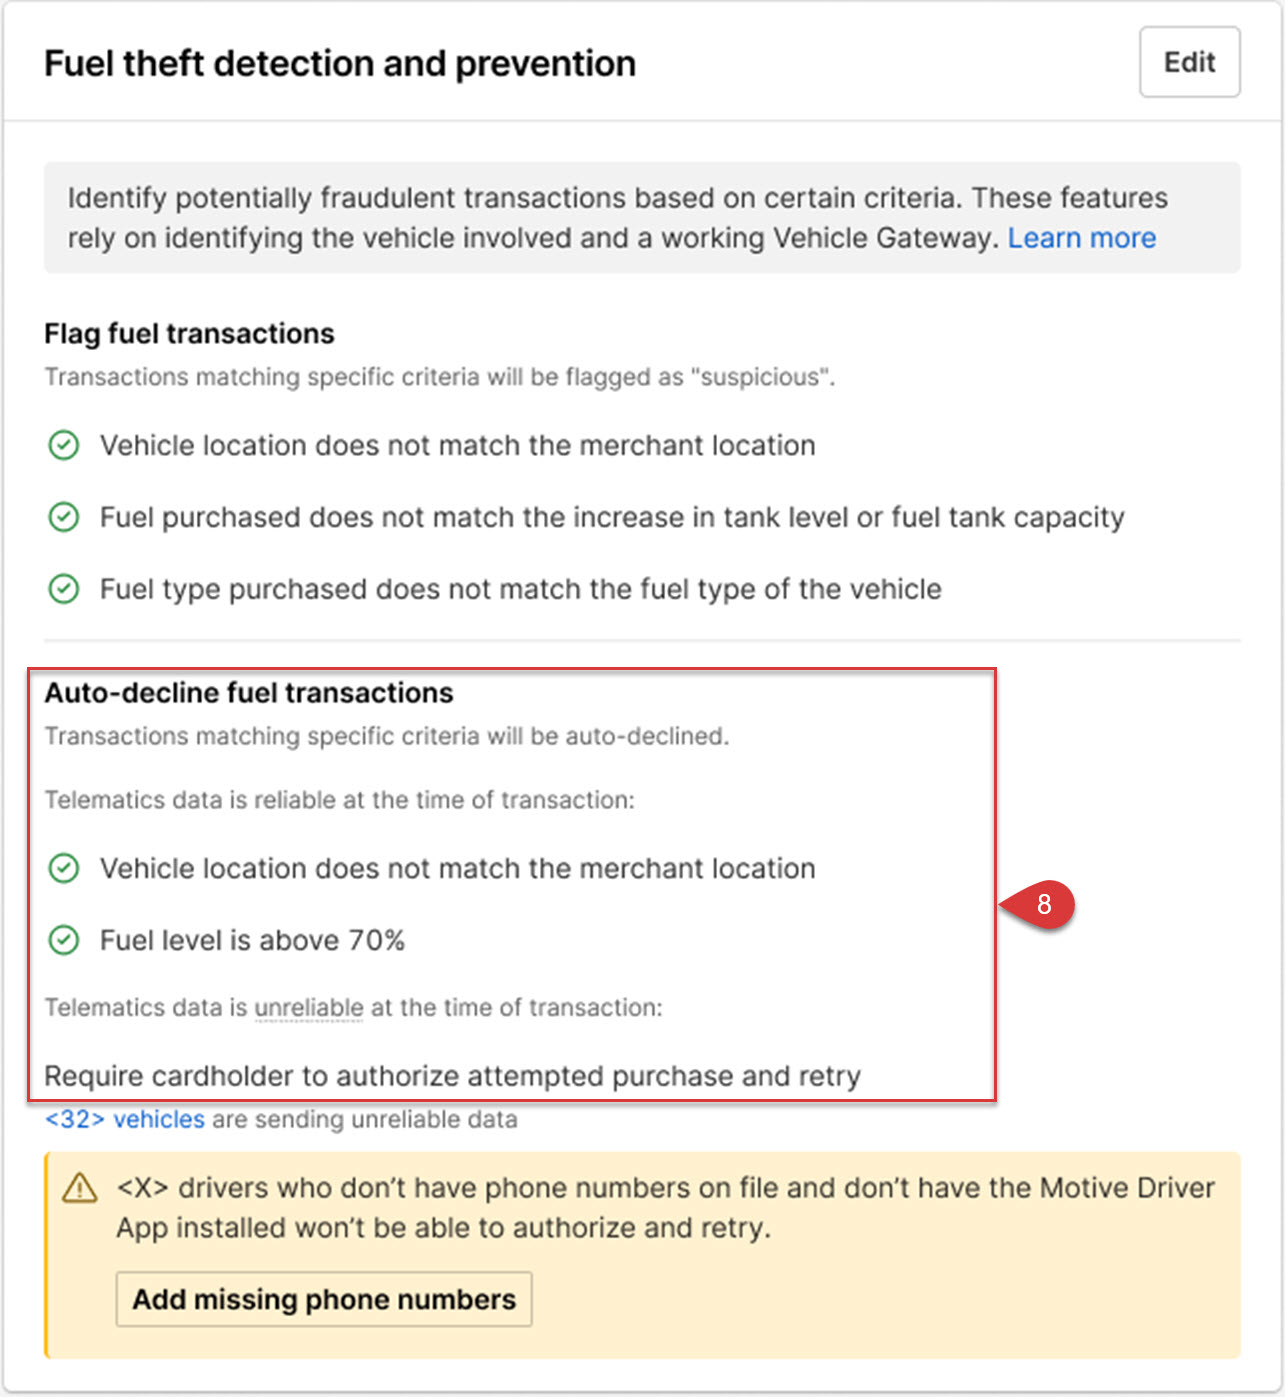
Task: Click Require cardholder to authorize attempted purchase text
Action: coord(452,1076)
